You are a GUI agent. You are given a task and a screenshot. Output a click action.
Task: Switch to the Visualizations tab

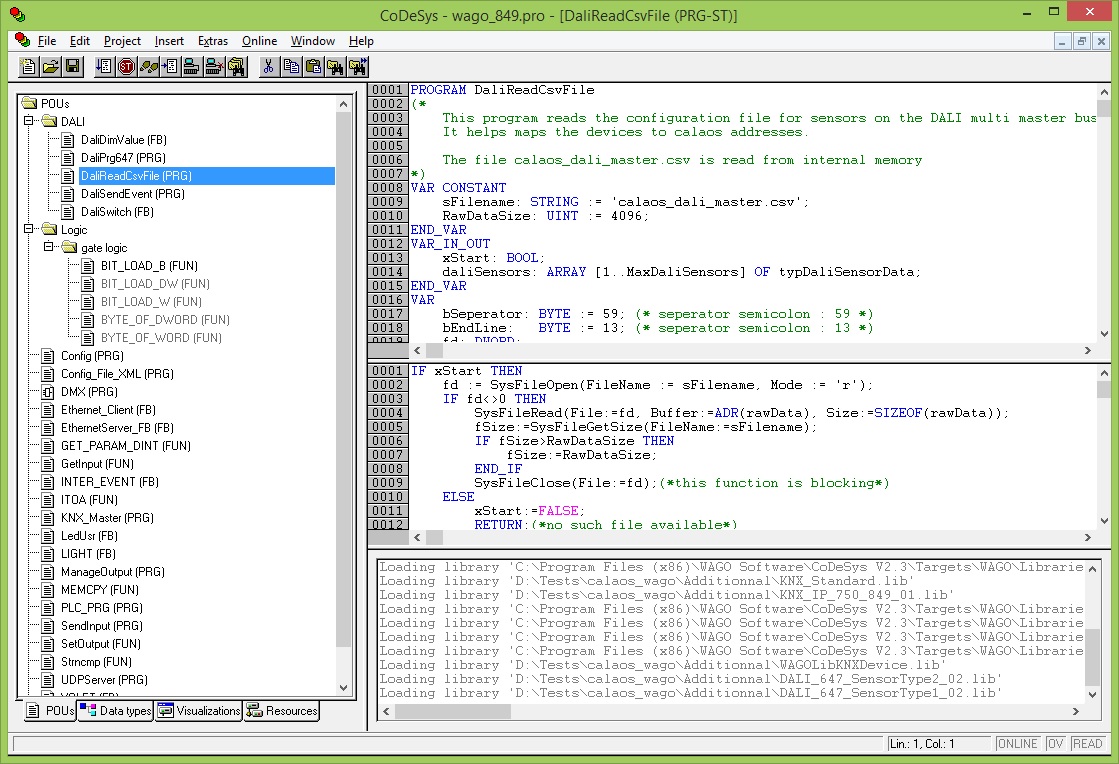[199, 710]
